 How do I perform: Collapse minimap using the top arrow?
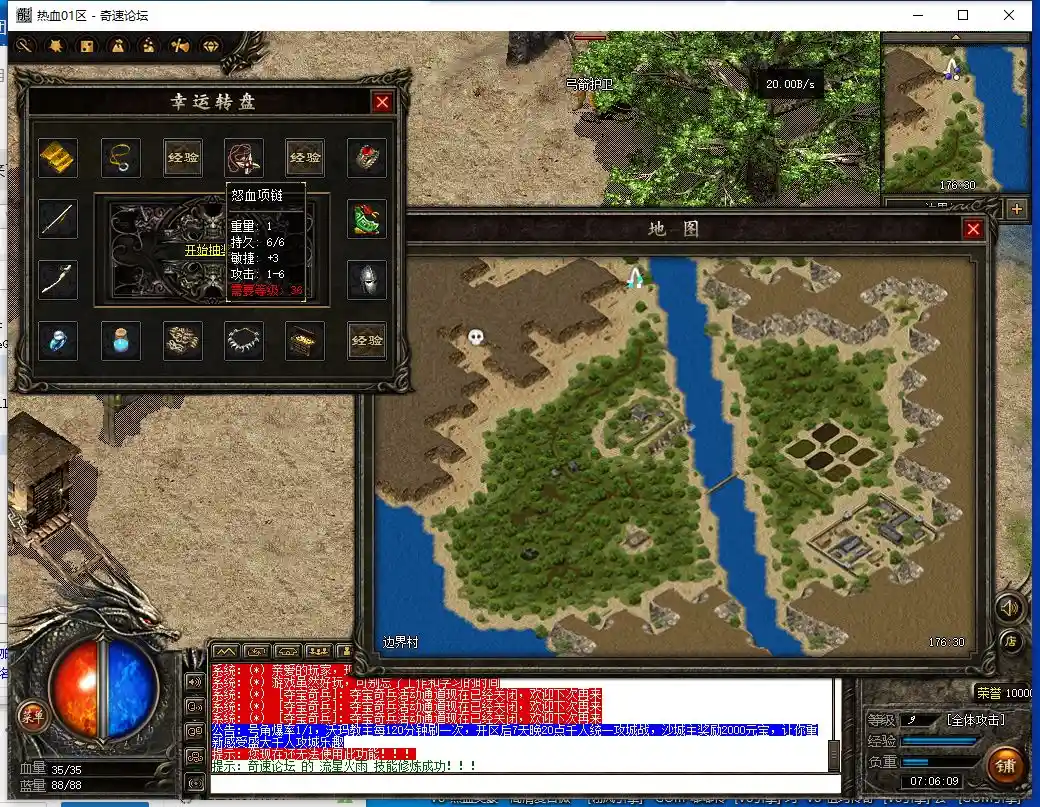point(956,38)
